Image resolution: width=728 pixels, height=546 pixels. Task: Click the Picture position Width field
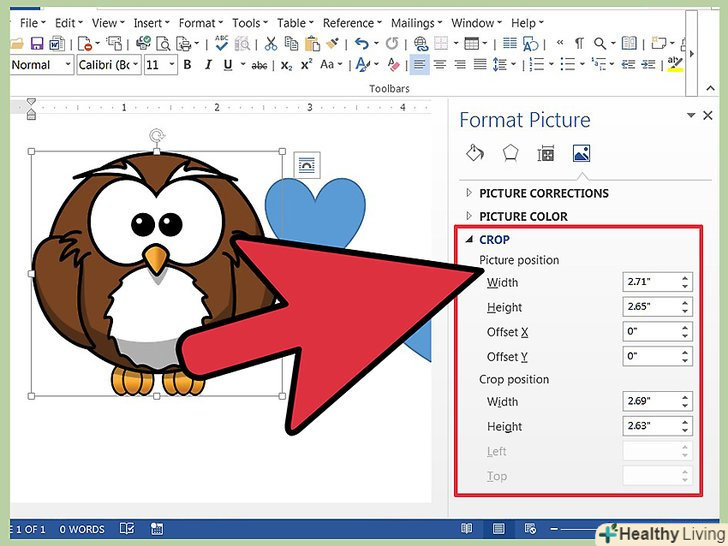pos(650,283)
